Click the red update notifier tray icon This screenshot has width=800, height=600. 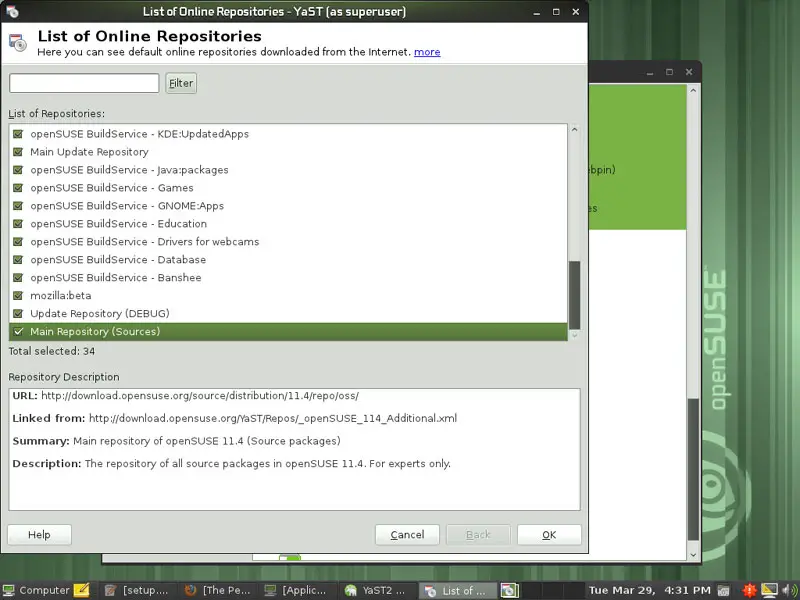[x=749, y=590]
